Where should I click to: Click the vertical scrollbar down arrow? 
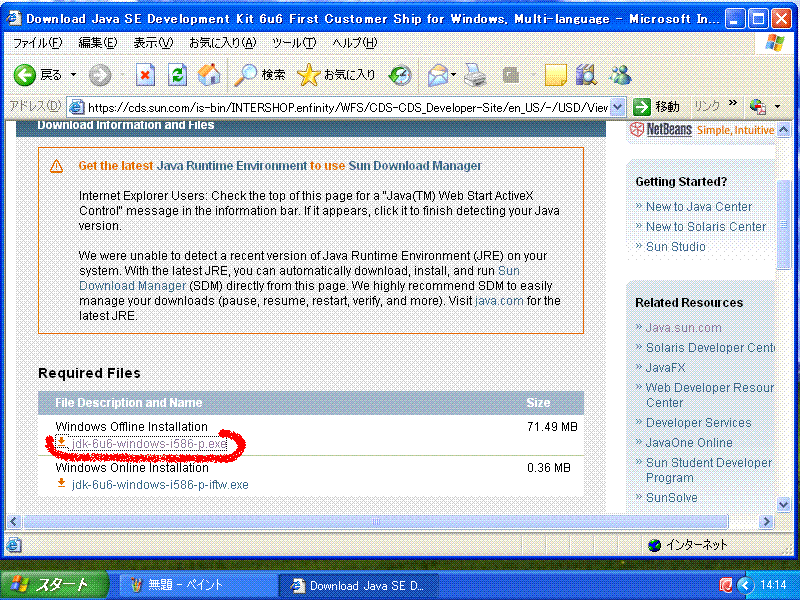(784, 504)
